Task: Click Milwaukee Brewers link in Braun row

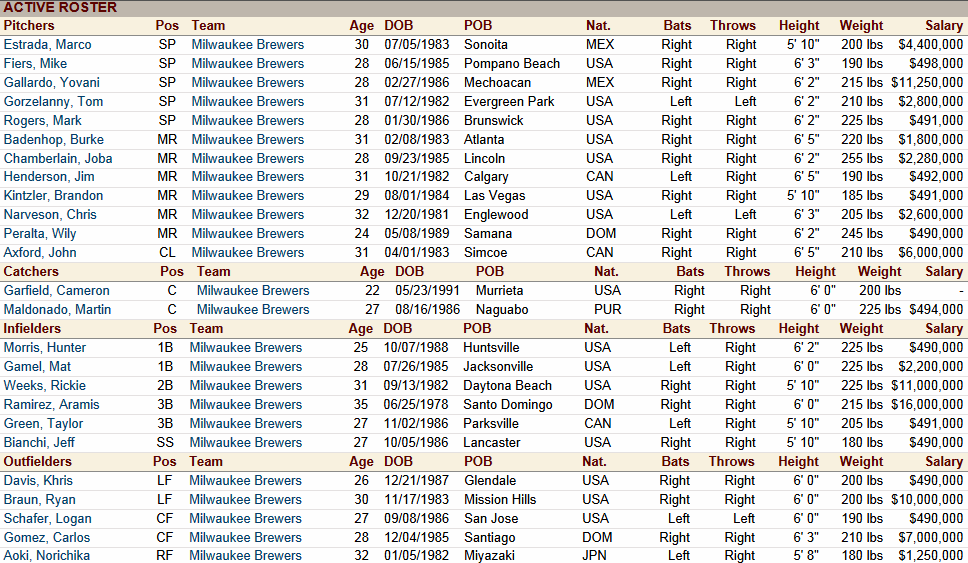Action: coord(246,499)
